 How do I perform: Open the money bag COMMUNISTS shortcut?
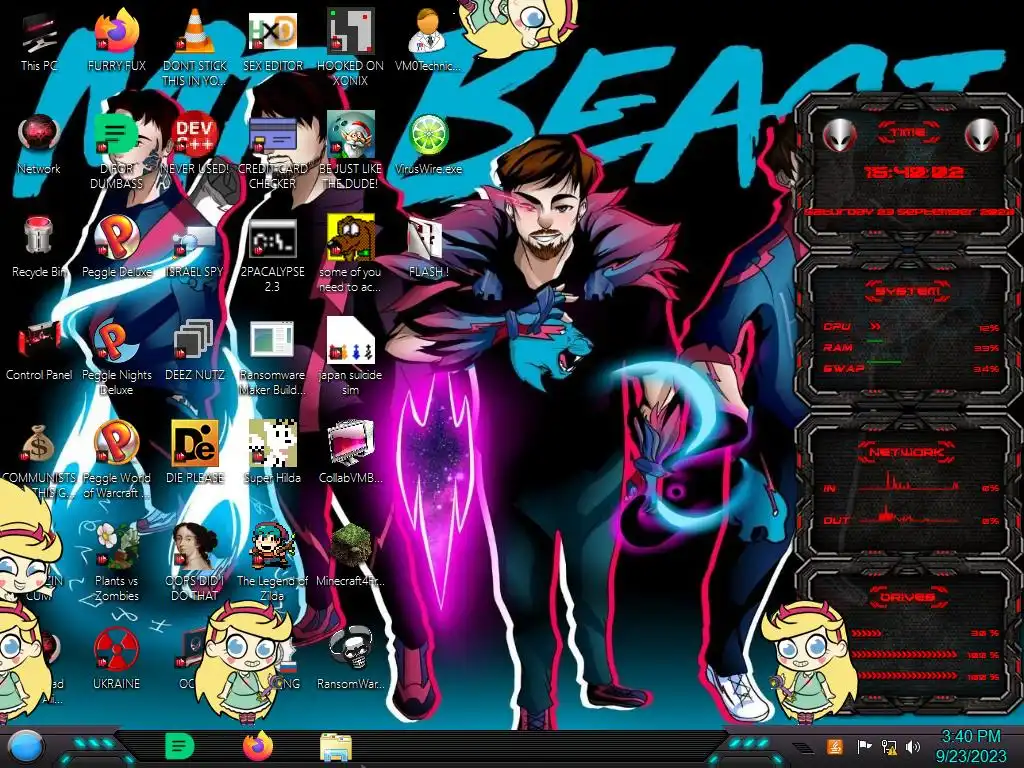pyautogui.click(x=39, y=460)
